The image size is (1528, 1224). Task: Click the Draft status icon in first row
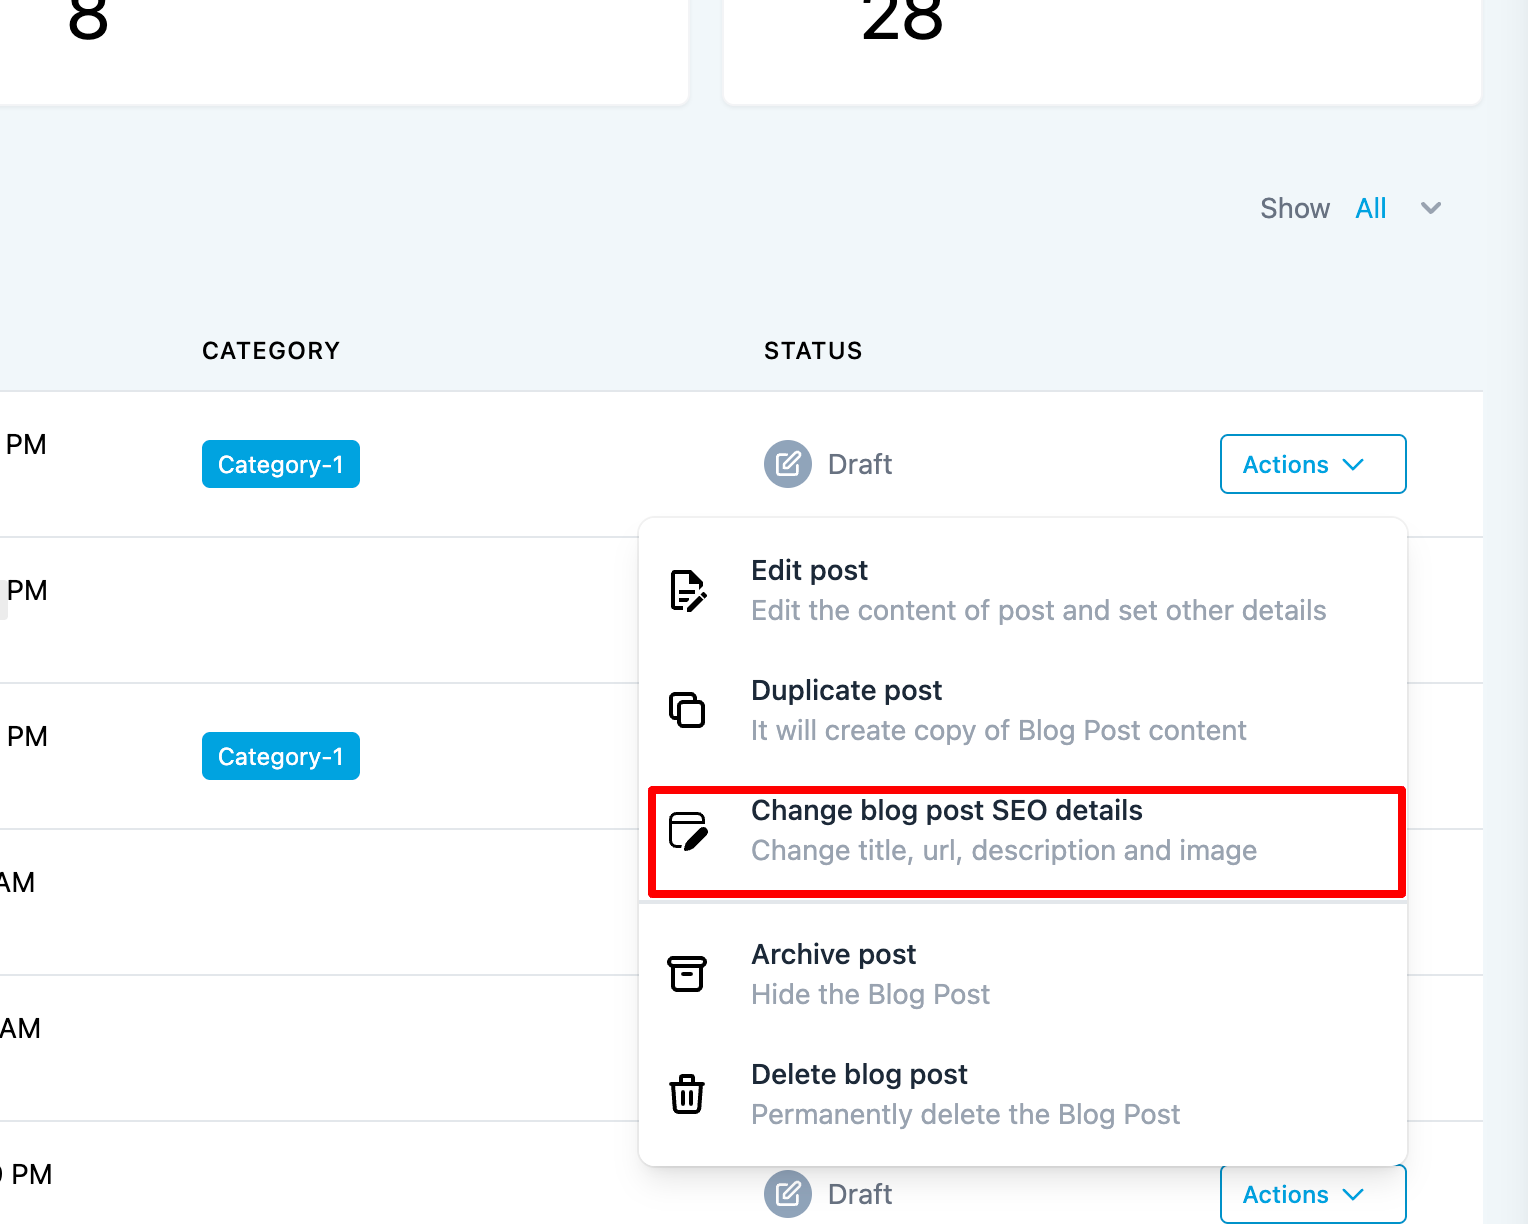pyautogui.click(x=788, y=464)
